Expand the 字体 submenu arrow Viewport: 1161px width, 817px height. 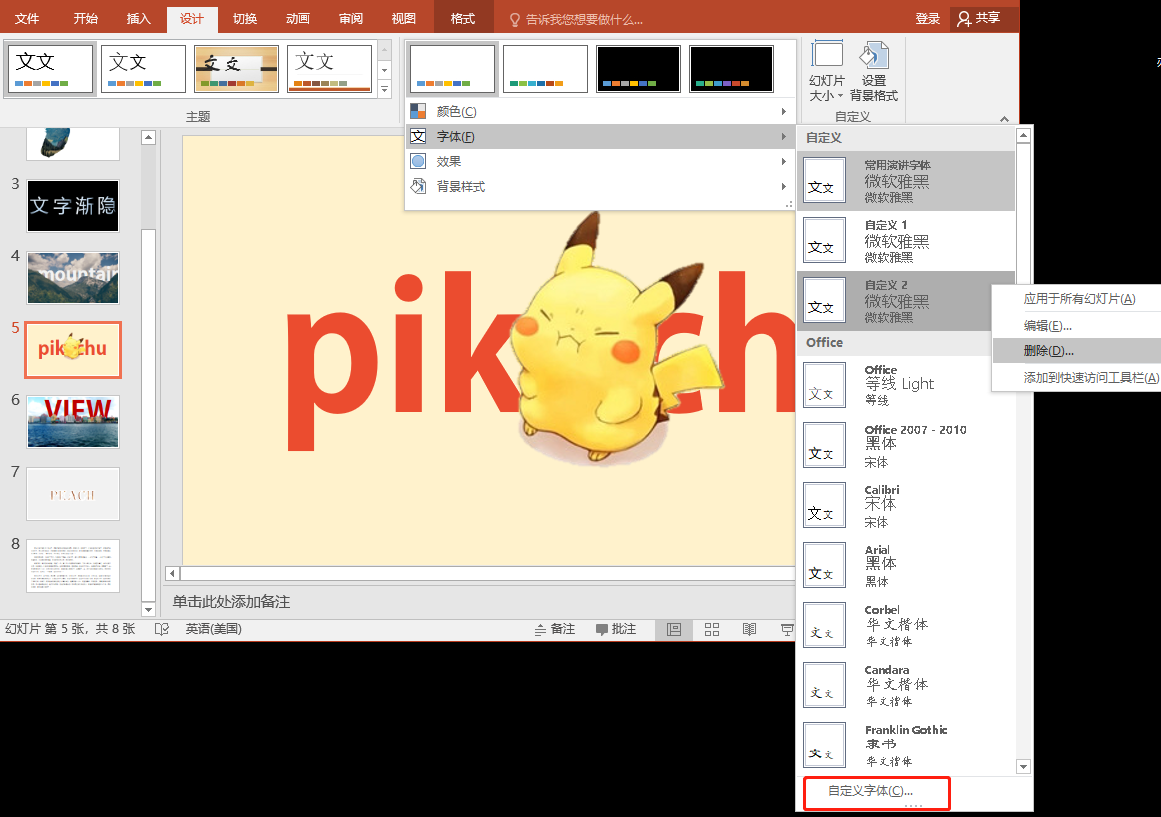coord(783,137)
